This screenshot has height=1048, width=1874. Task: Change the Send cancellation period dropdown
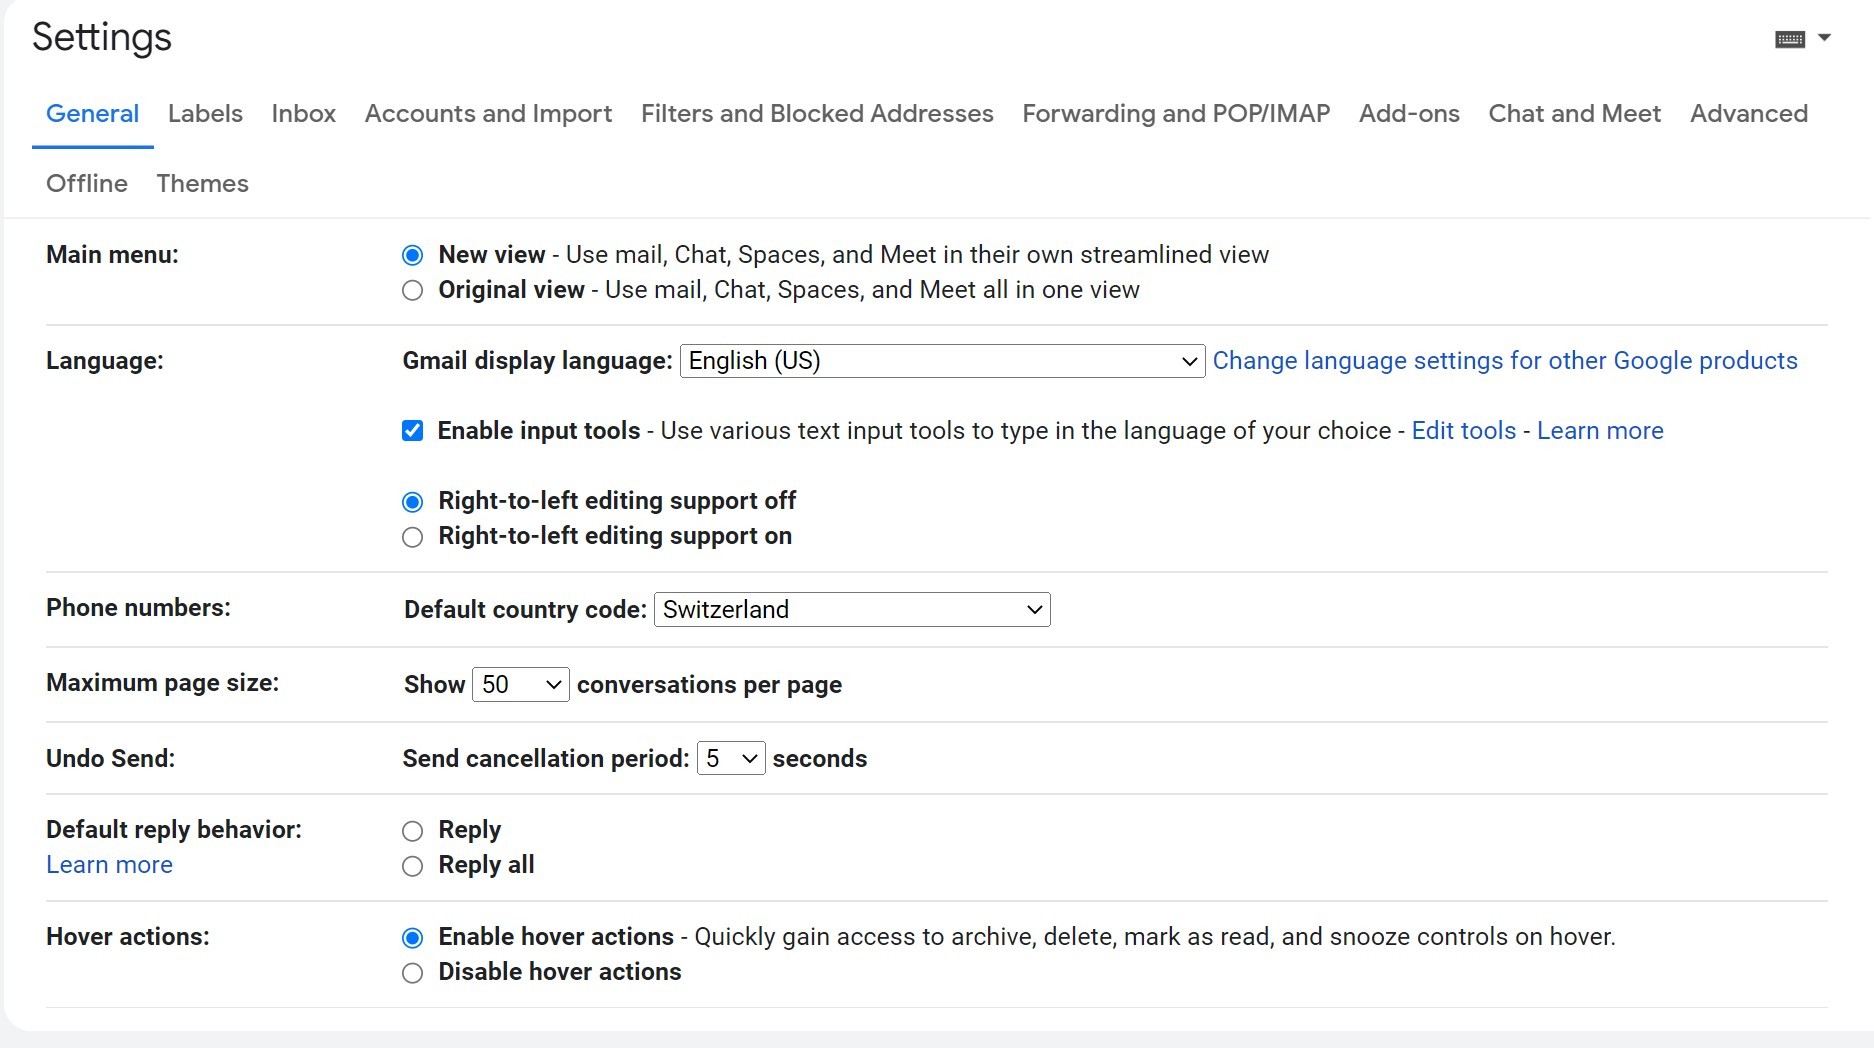tap(730, 759)
